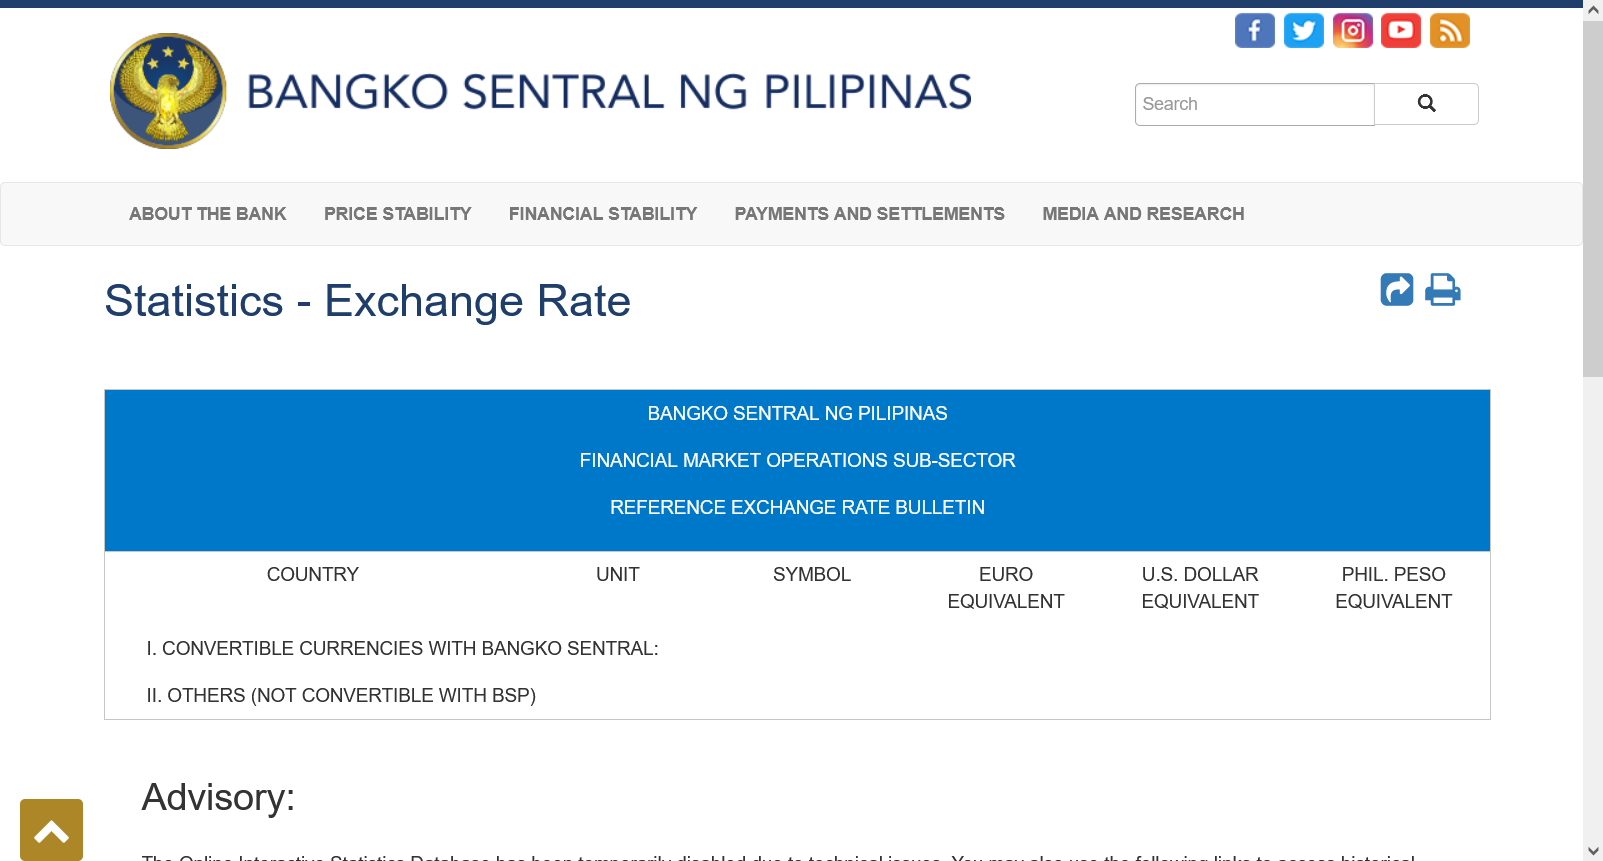
Task: Open the BSP Facebook page icon
Action: (1254, 31)
